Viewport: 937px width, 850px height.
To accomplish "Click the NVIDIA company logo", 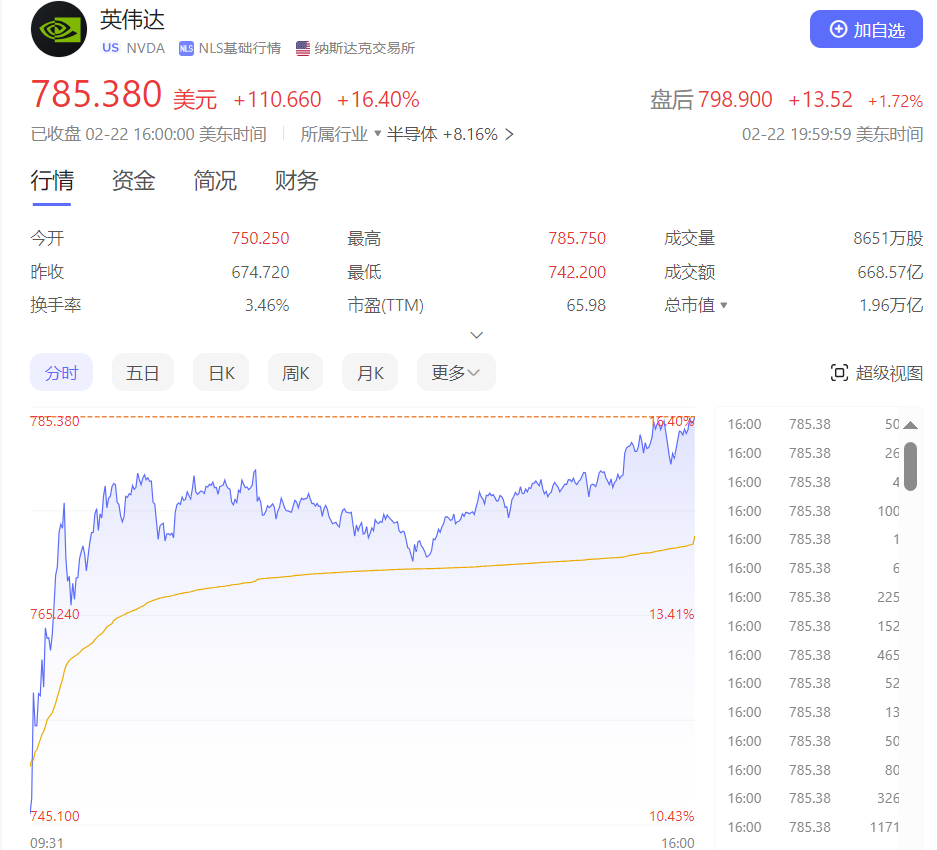I will click(x=57, y=29).
